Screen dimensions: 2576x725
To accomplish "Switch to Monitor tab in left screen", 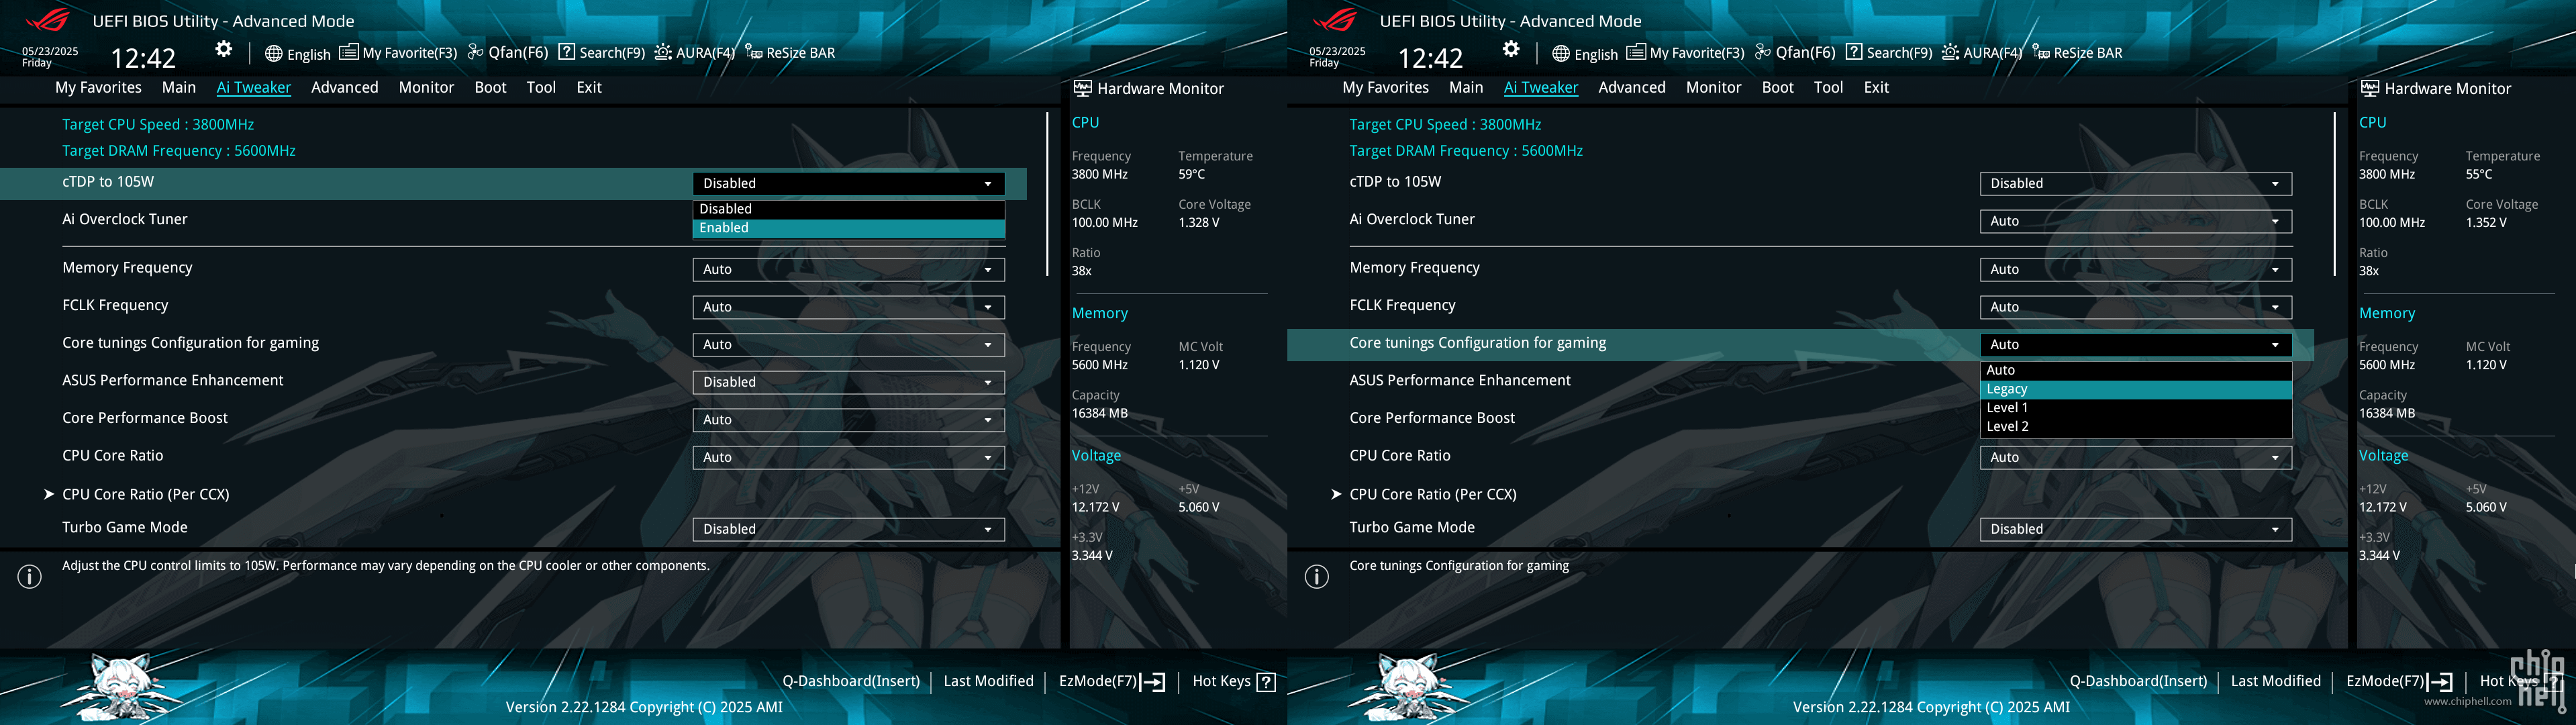I will 426,87.
